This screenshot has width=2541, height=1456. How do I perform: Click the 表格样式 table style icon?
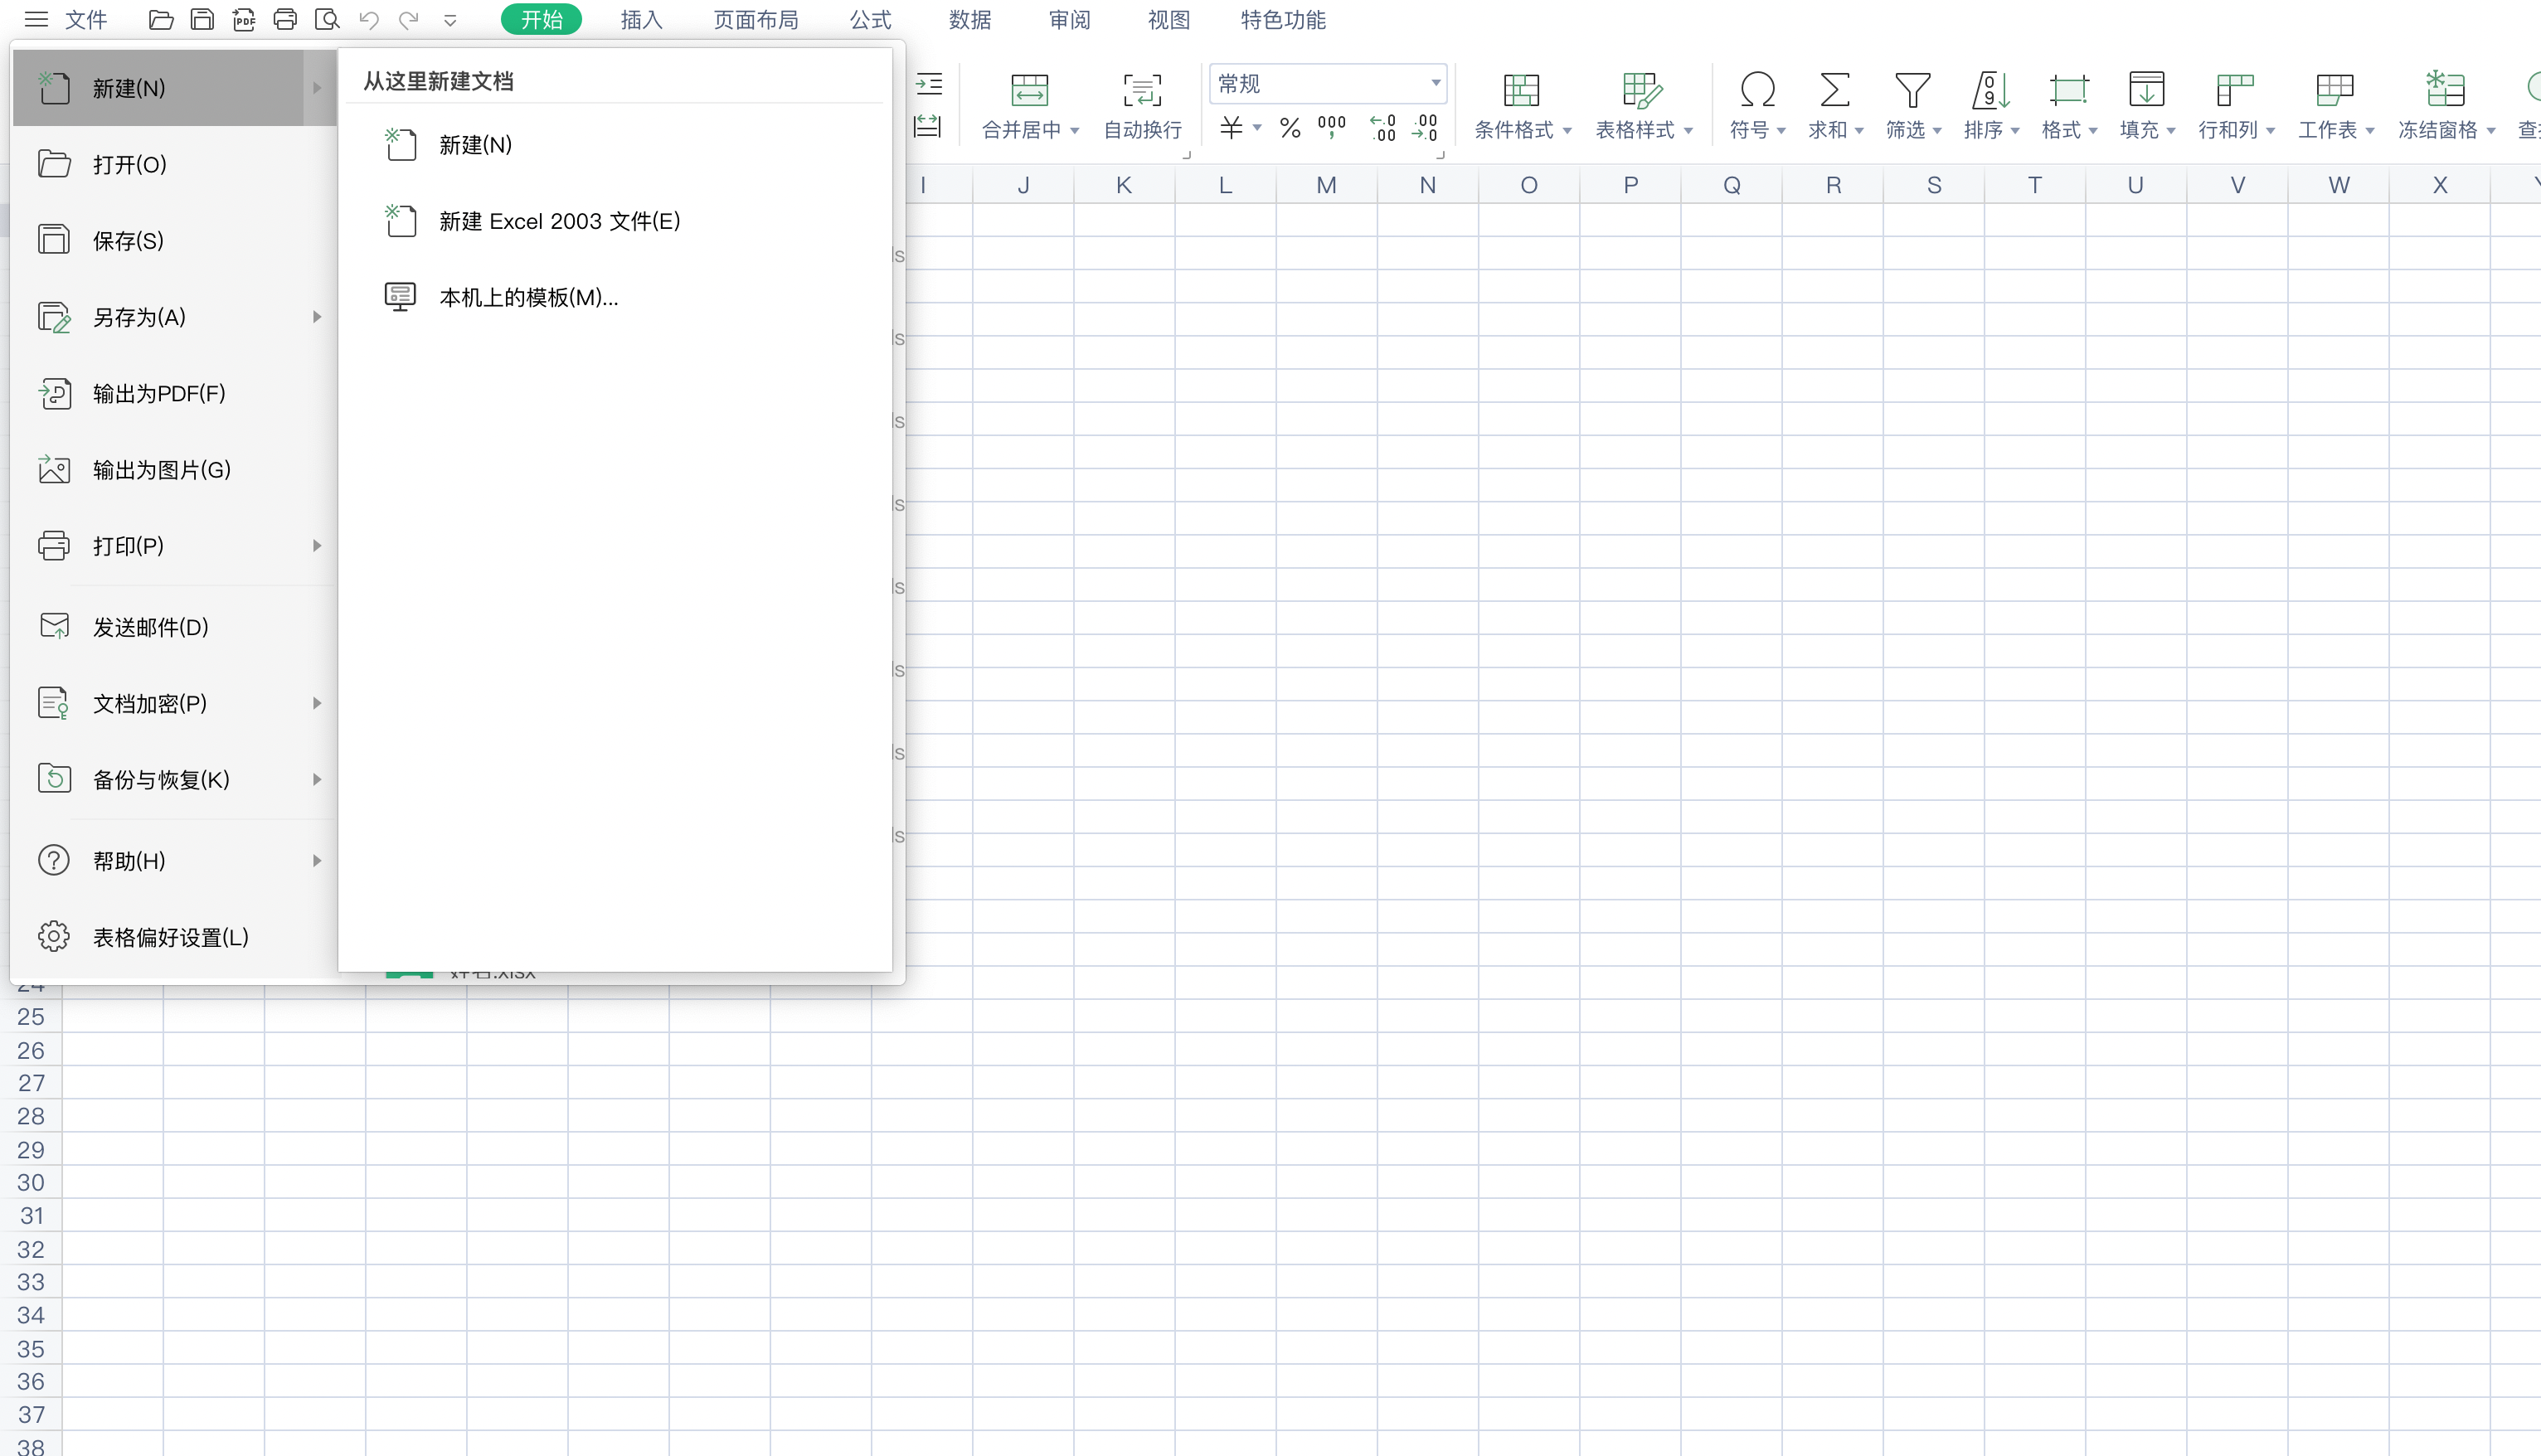(x=1642, y=90)
